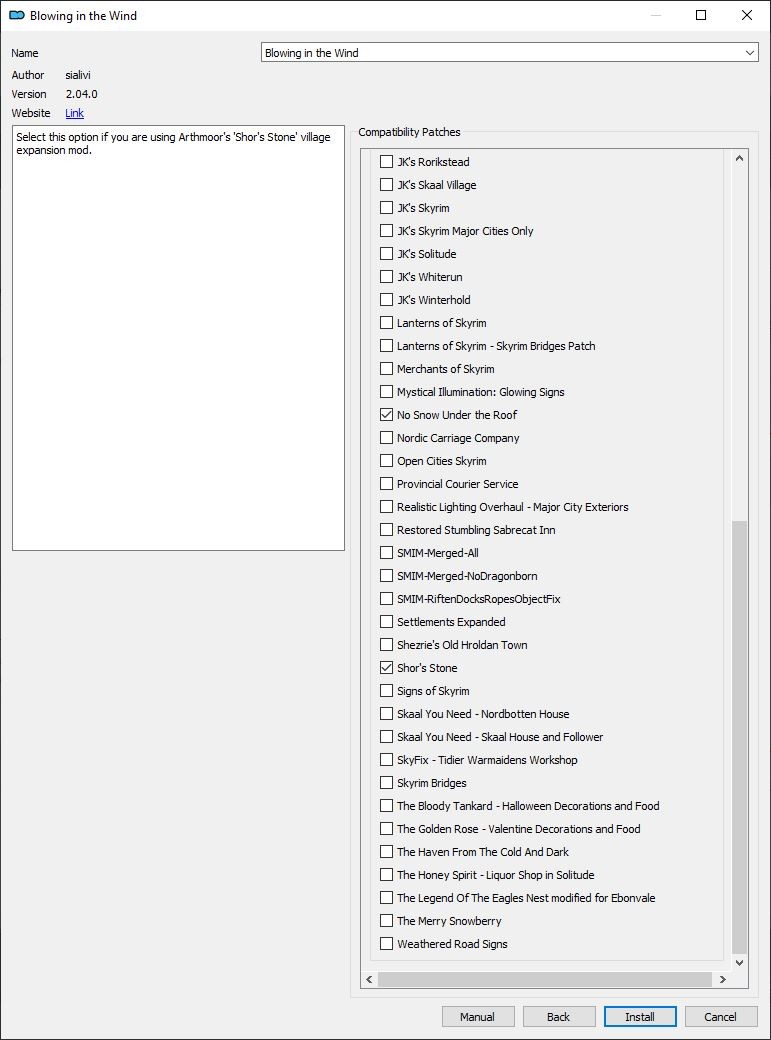Check Skaal You Need - Nordbotten House
Screen dimensions: 771x1040
click(x=386, y=714)
